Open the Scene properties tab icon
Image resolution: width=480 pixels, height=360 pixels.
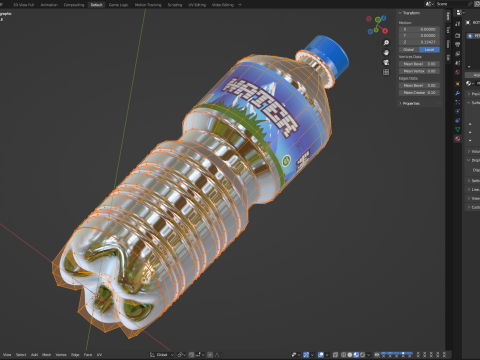point(458,63)
